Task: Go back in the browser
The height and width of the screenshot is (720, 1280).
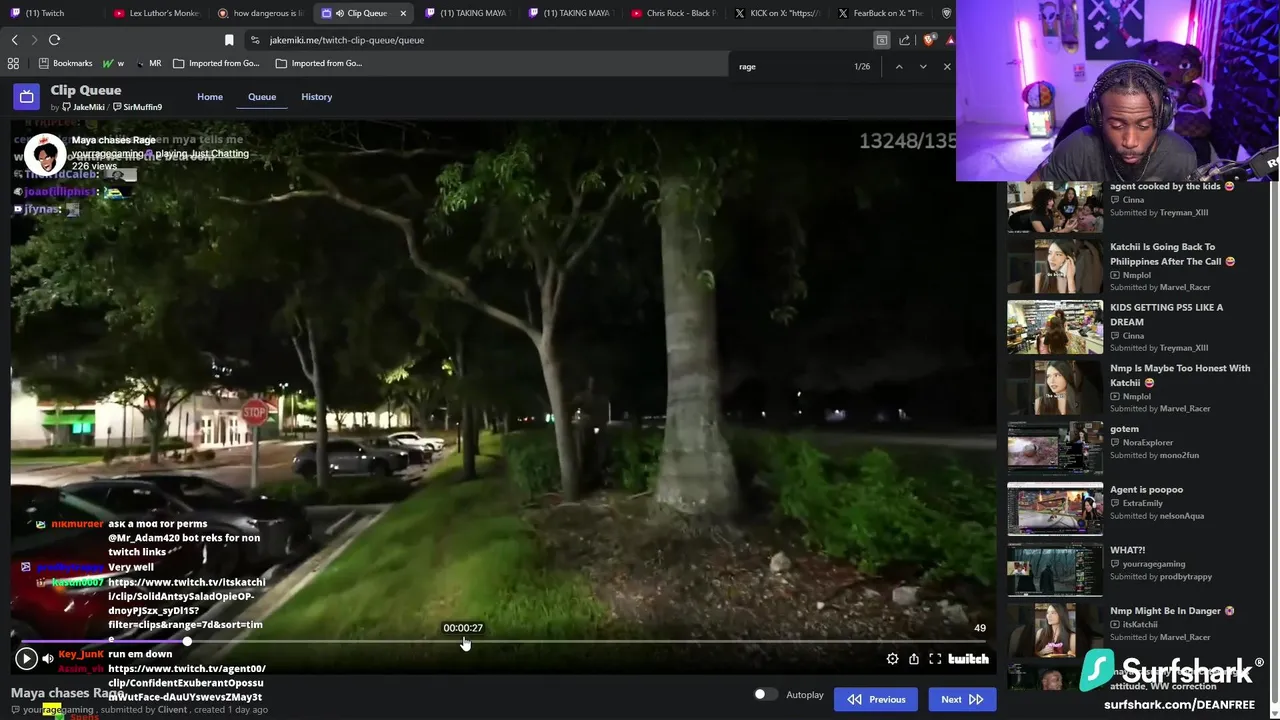Action: [14, 40]
